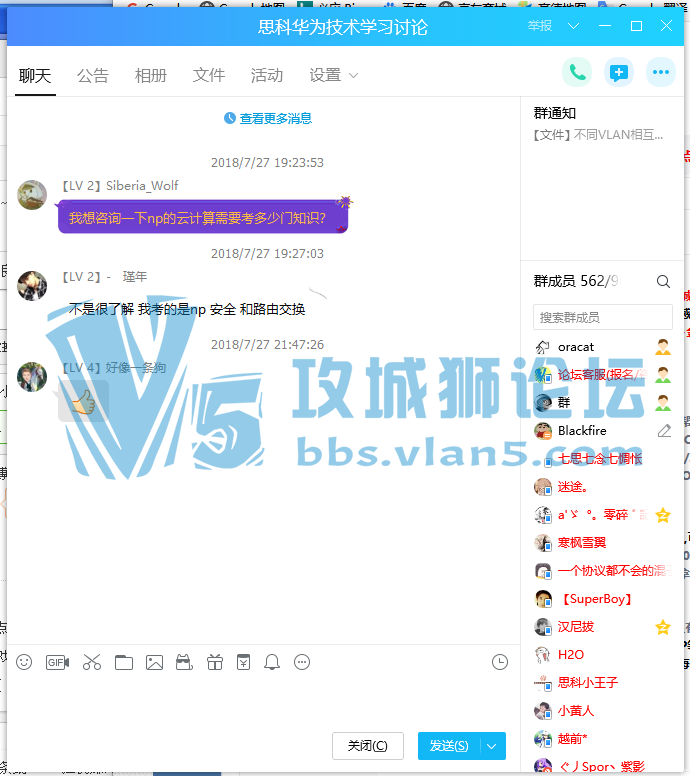Viewport: 690px width, 776px height.
Task: Open the group notice about 不同VLAN相互
Action: [598, 135]
